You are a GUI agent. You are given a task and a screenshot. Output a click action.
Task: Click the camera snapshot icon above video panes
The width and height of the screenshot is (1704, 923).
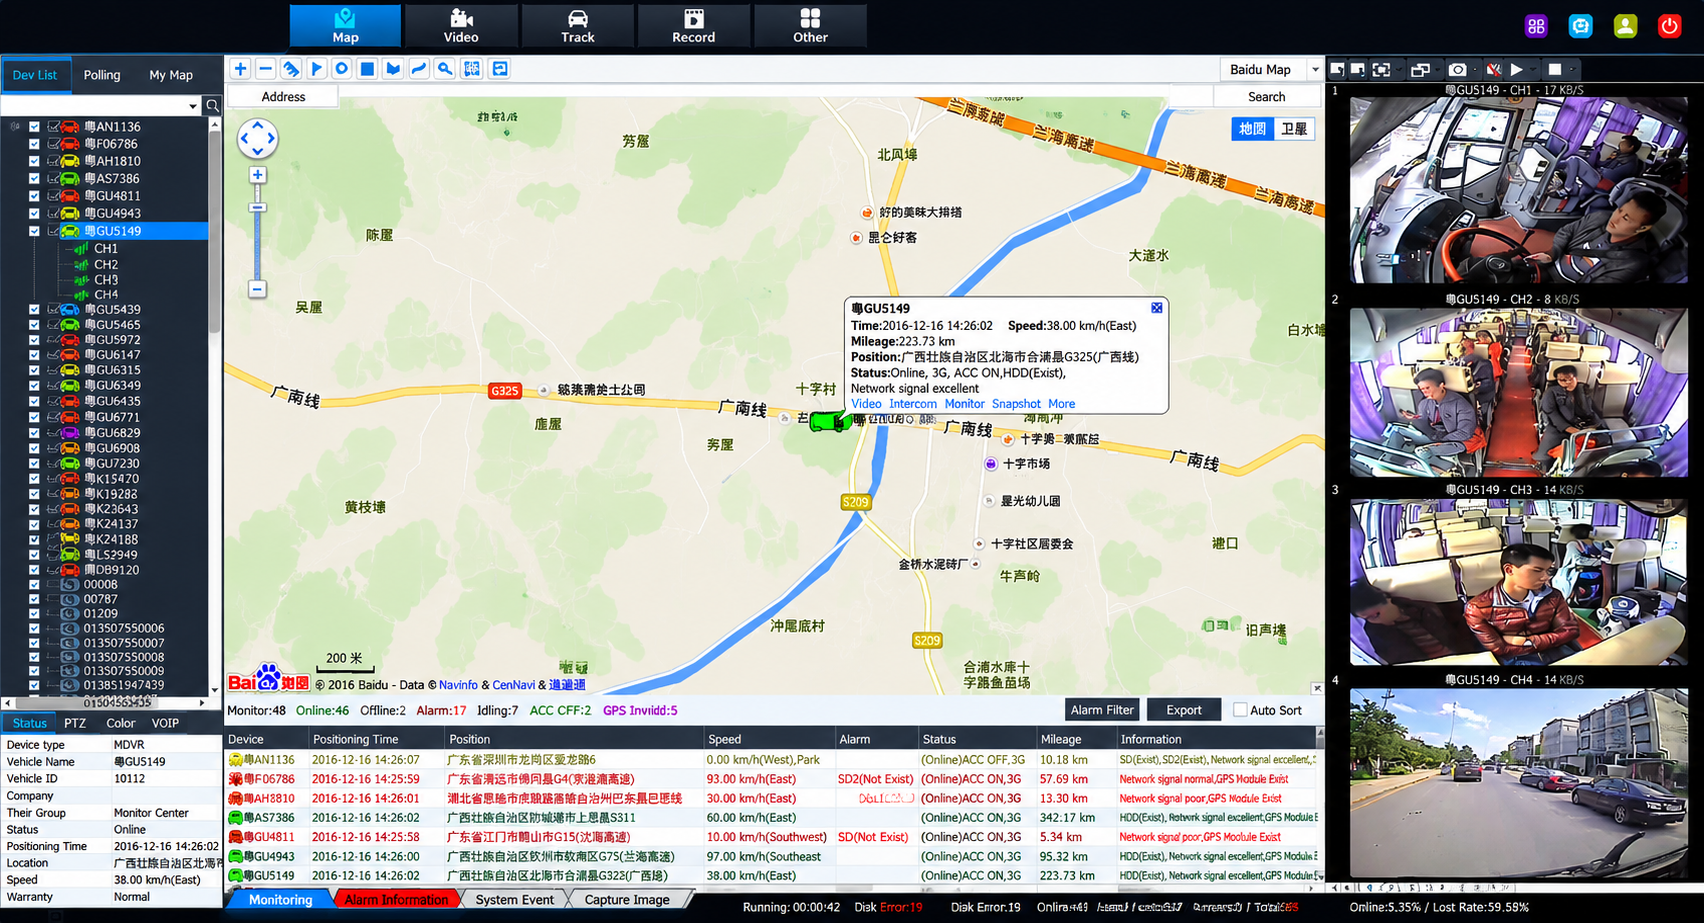1458,69
